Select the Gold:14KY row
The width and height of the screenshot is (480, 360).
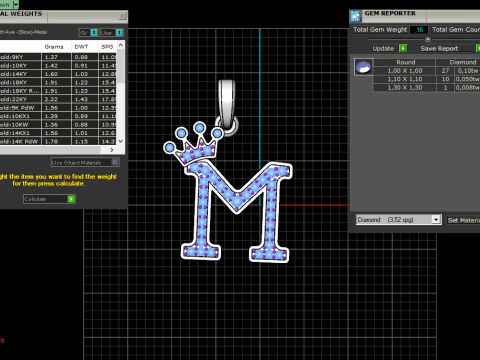click(58, 74)
